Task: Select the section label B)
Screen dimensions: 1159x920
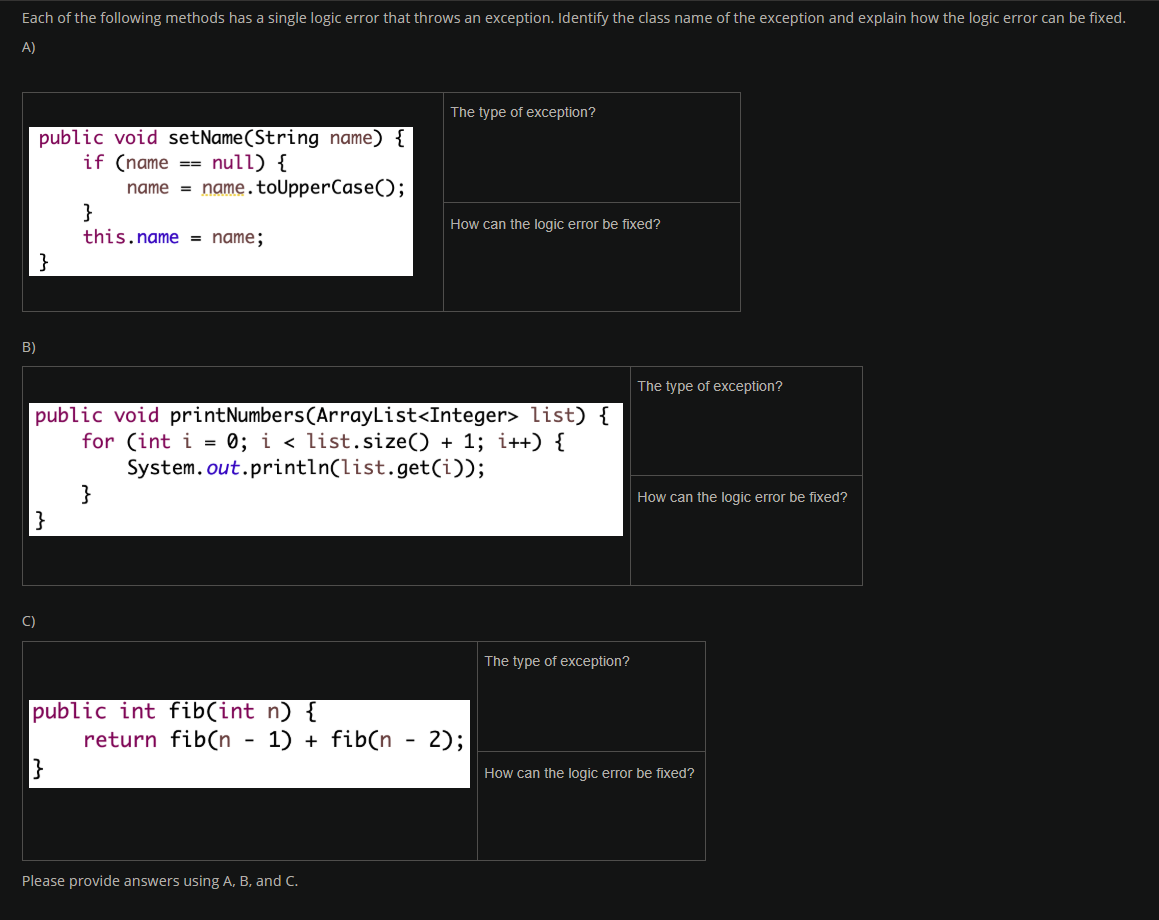Action: pos(28,347)
